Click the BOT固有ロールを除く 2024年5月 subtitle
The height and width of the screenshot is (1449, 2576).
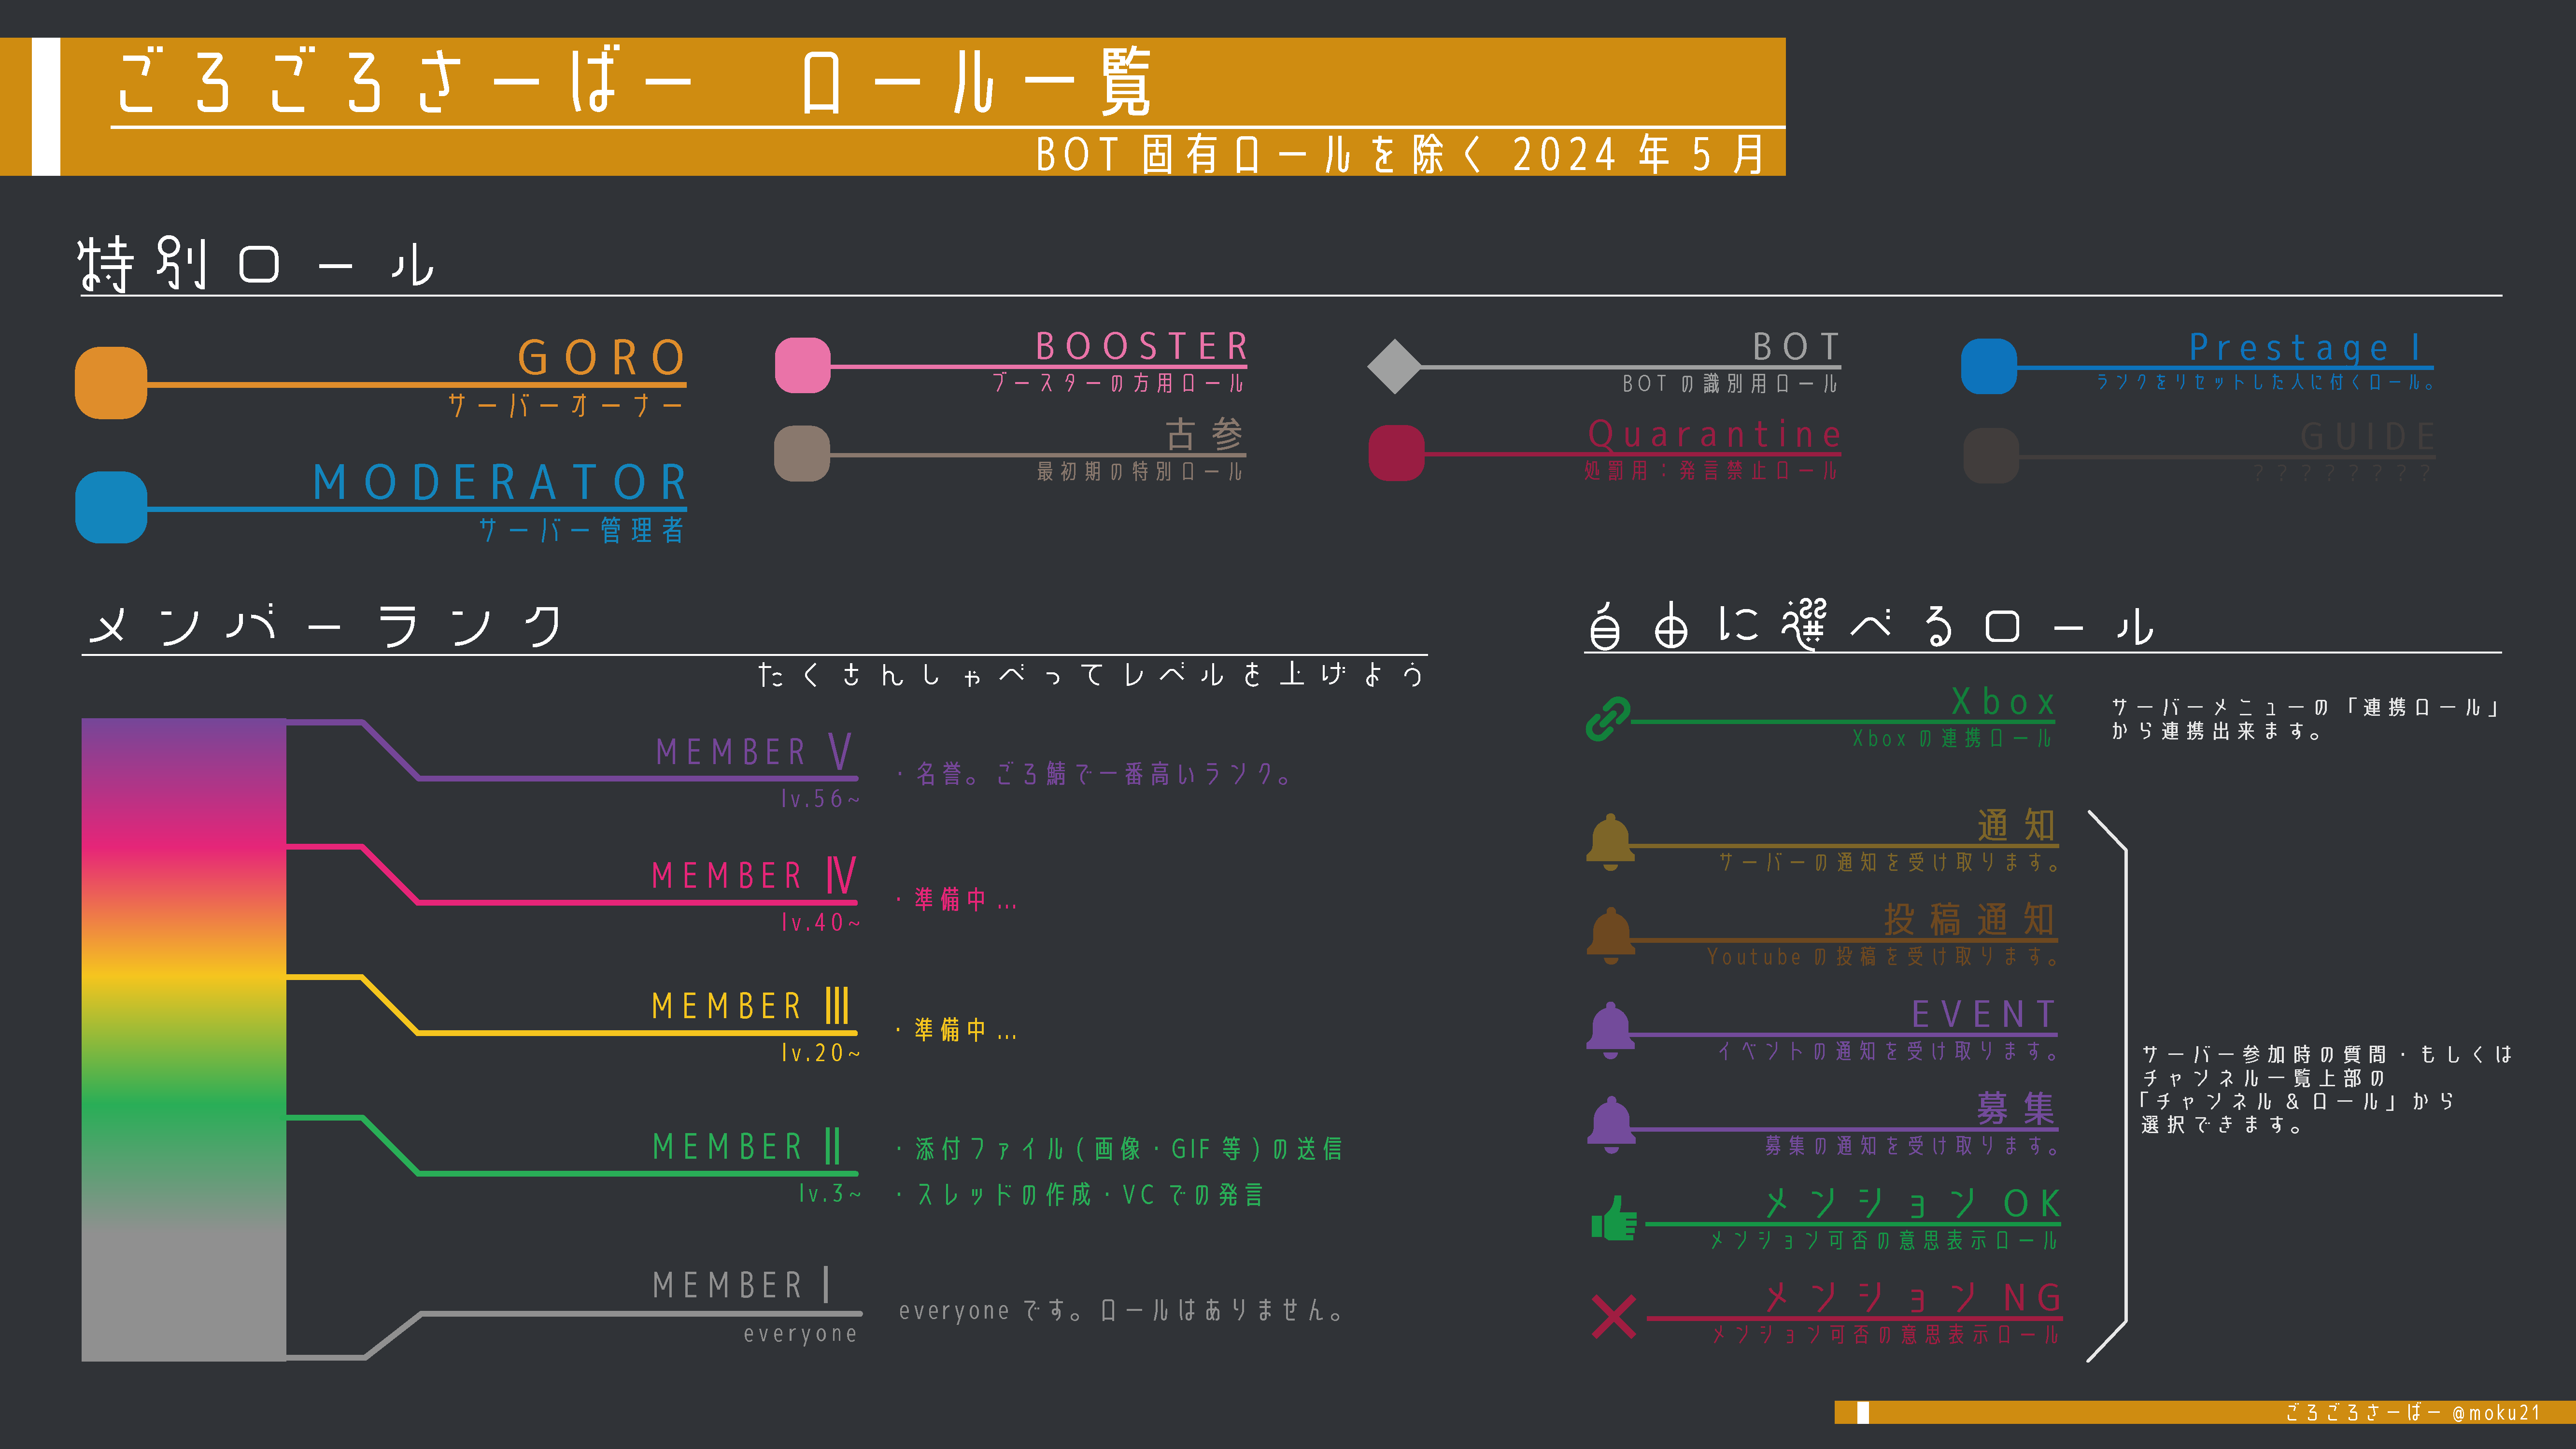(1401, 155)
